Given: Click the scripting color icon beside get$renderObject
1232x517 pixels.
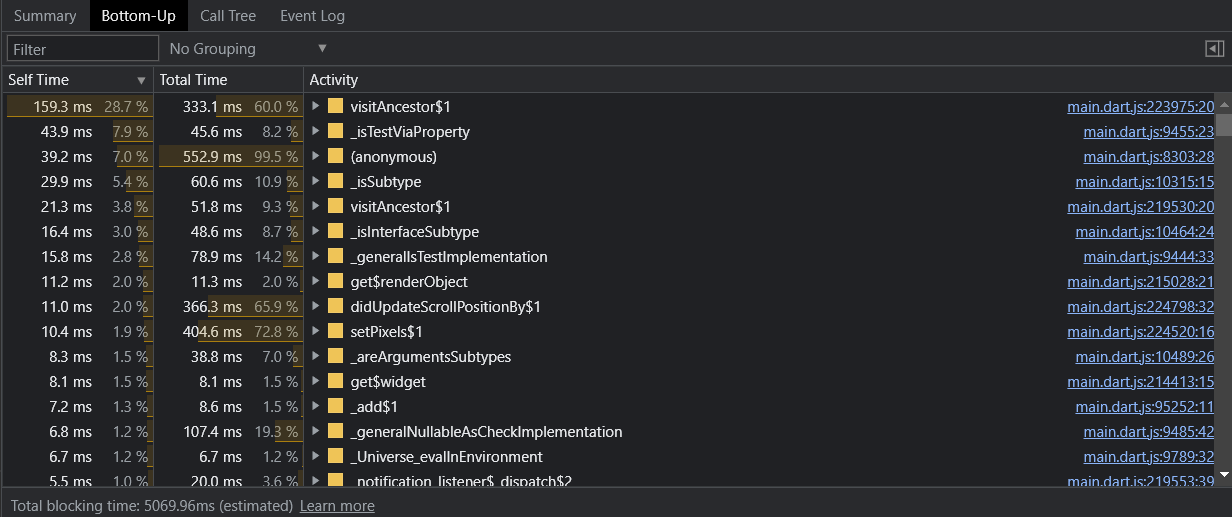Looking at the screenshot, I should pyautogui.click(x=335, y=281).
